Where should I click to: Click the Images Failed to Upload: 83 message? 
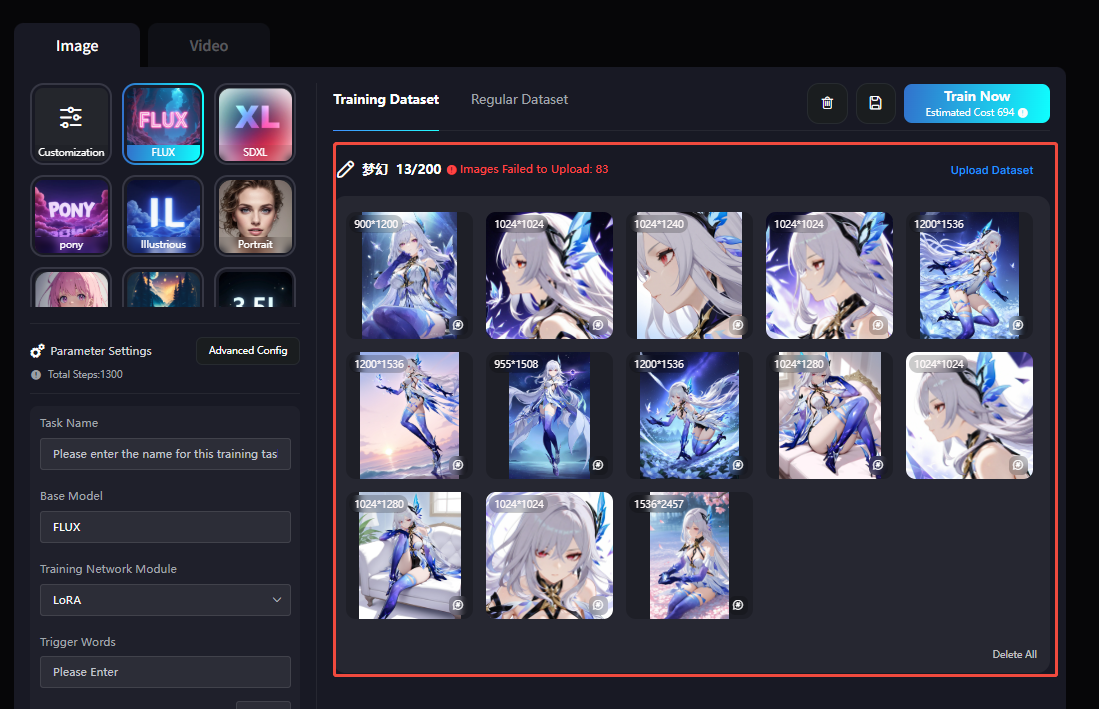tap(534, 170)
